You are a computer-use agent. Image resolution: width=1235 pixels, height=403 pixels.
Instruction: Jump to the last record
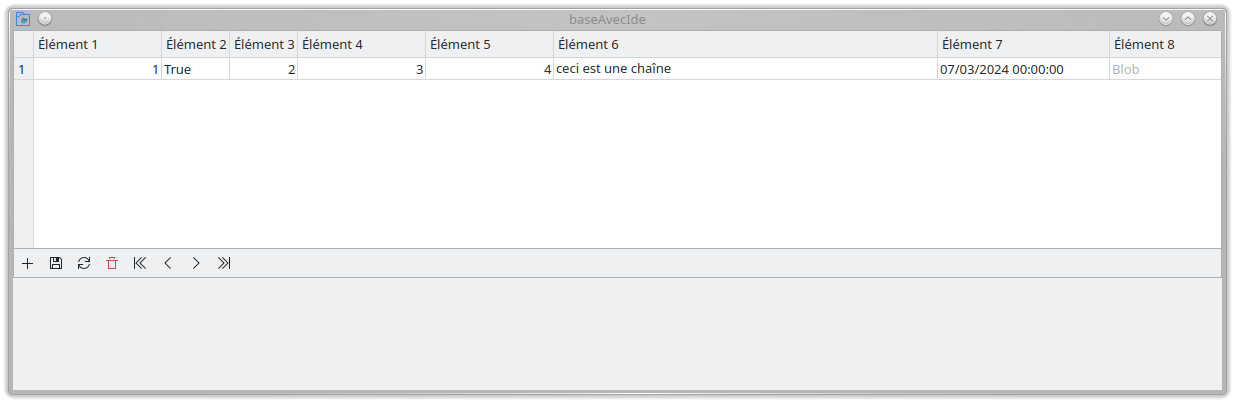[224, 263]
